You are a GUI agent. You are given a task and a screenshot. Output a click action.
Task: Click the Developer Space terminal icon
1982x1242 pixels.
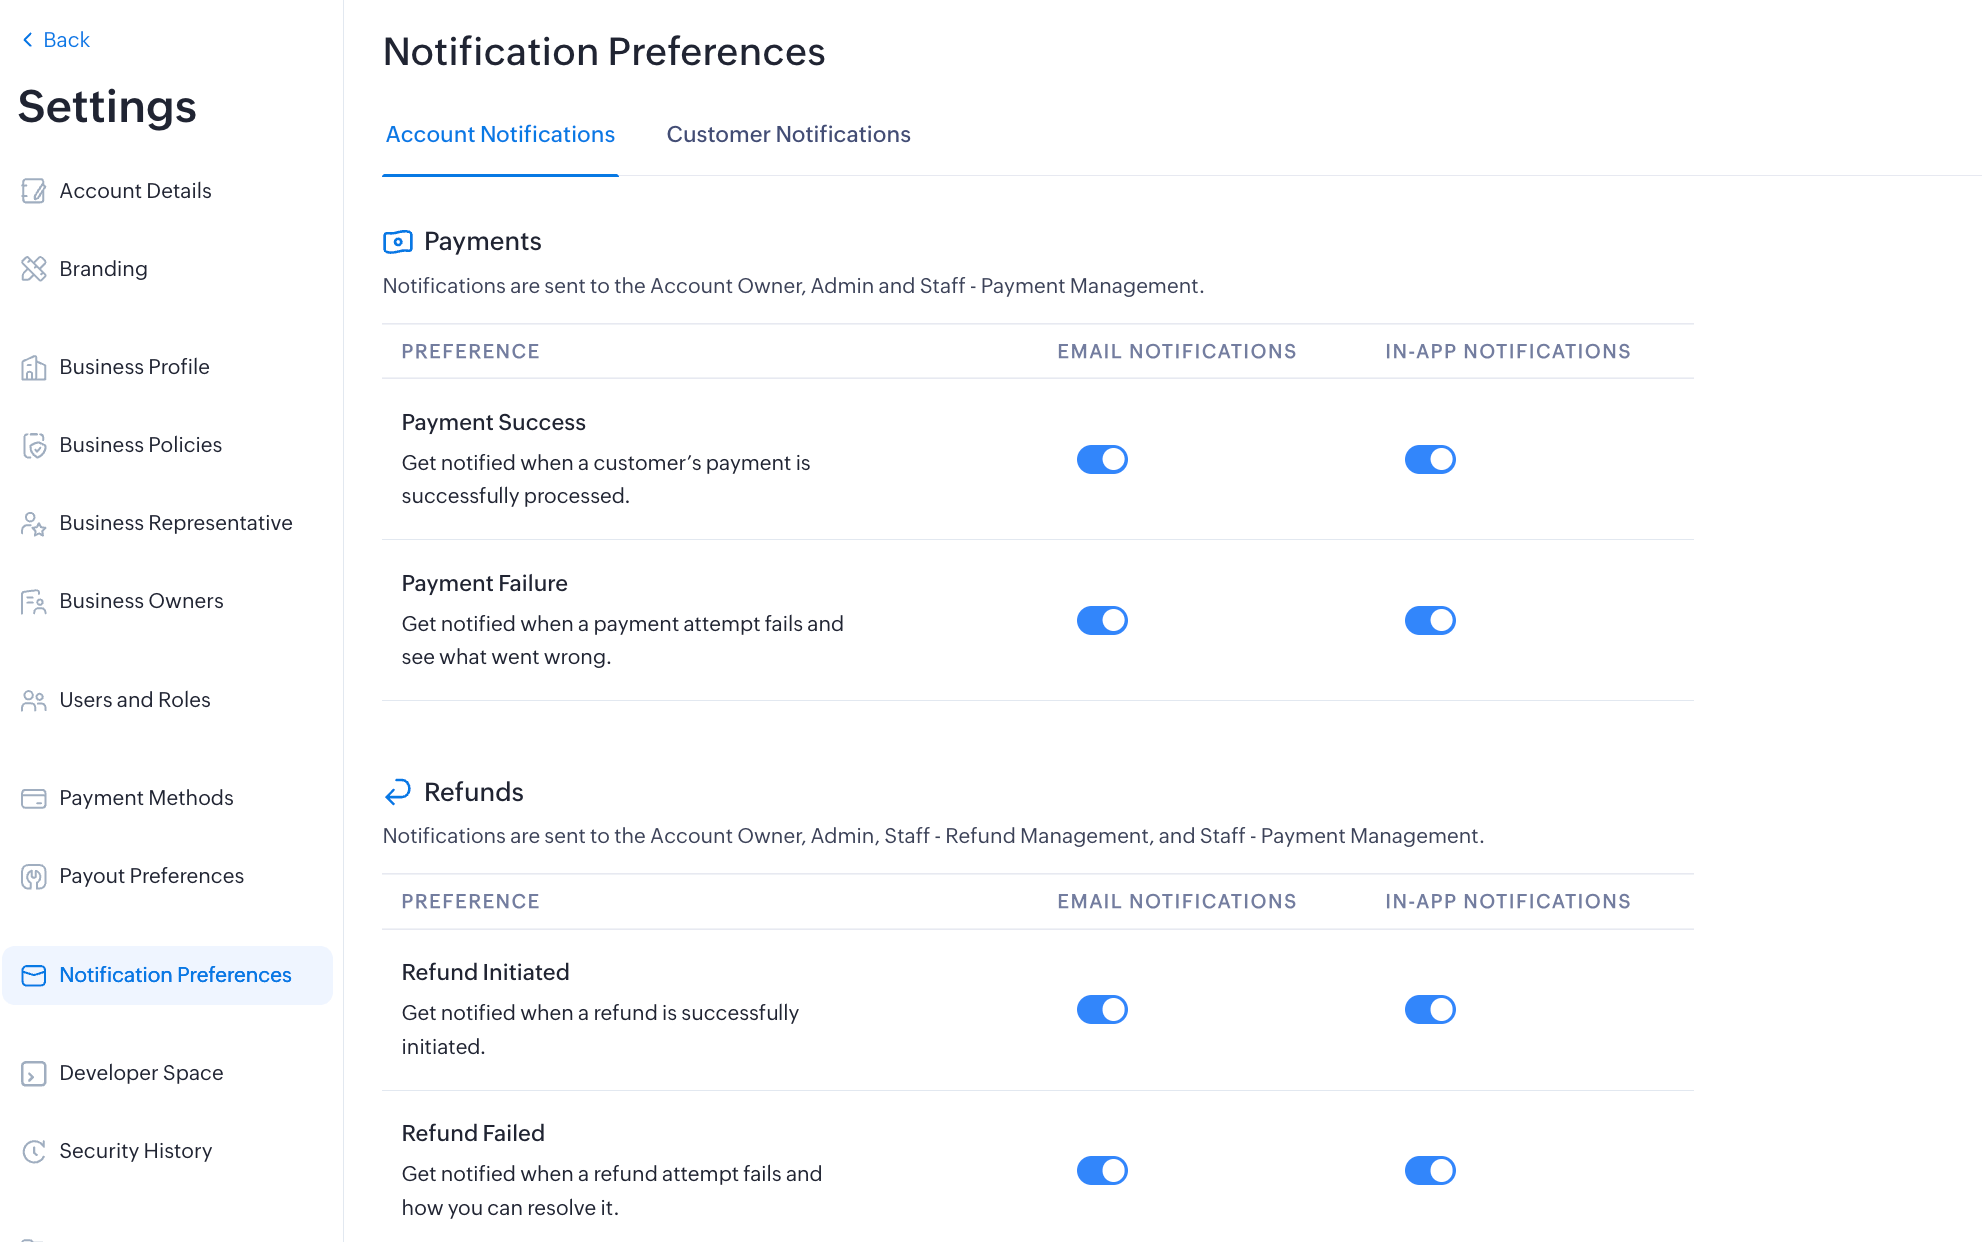[34, 1073]
